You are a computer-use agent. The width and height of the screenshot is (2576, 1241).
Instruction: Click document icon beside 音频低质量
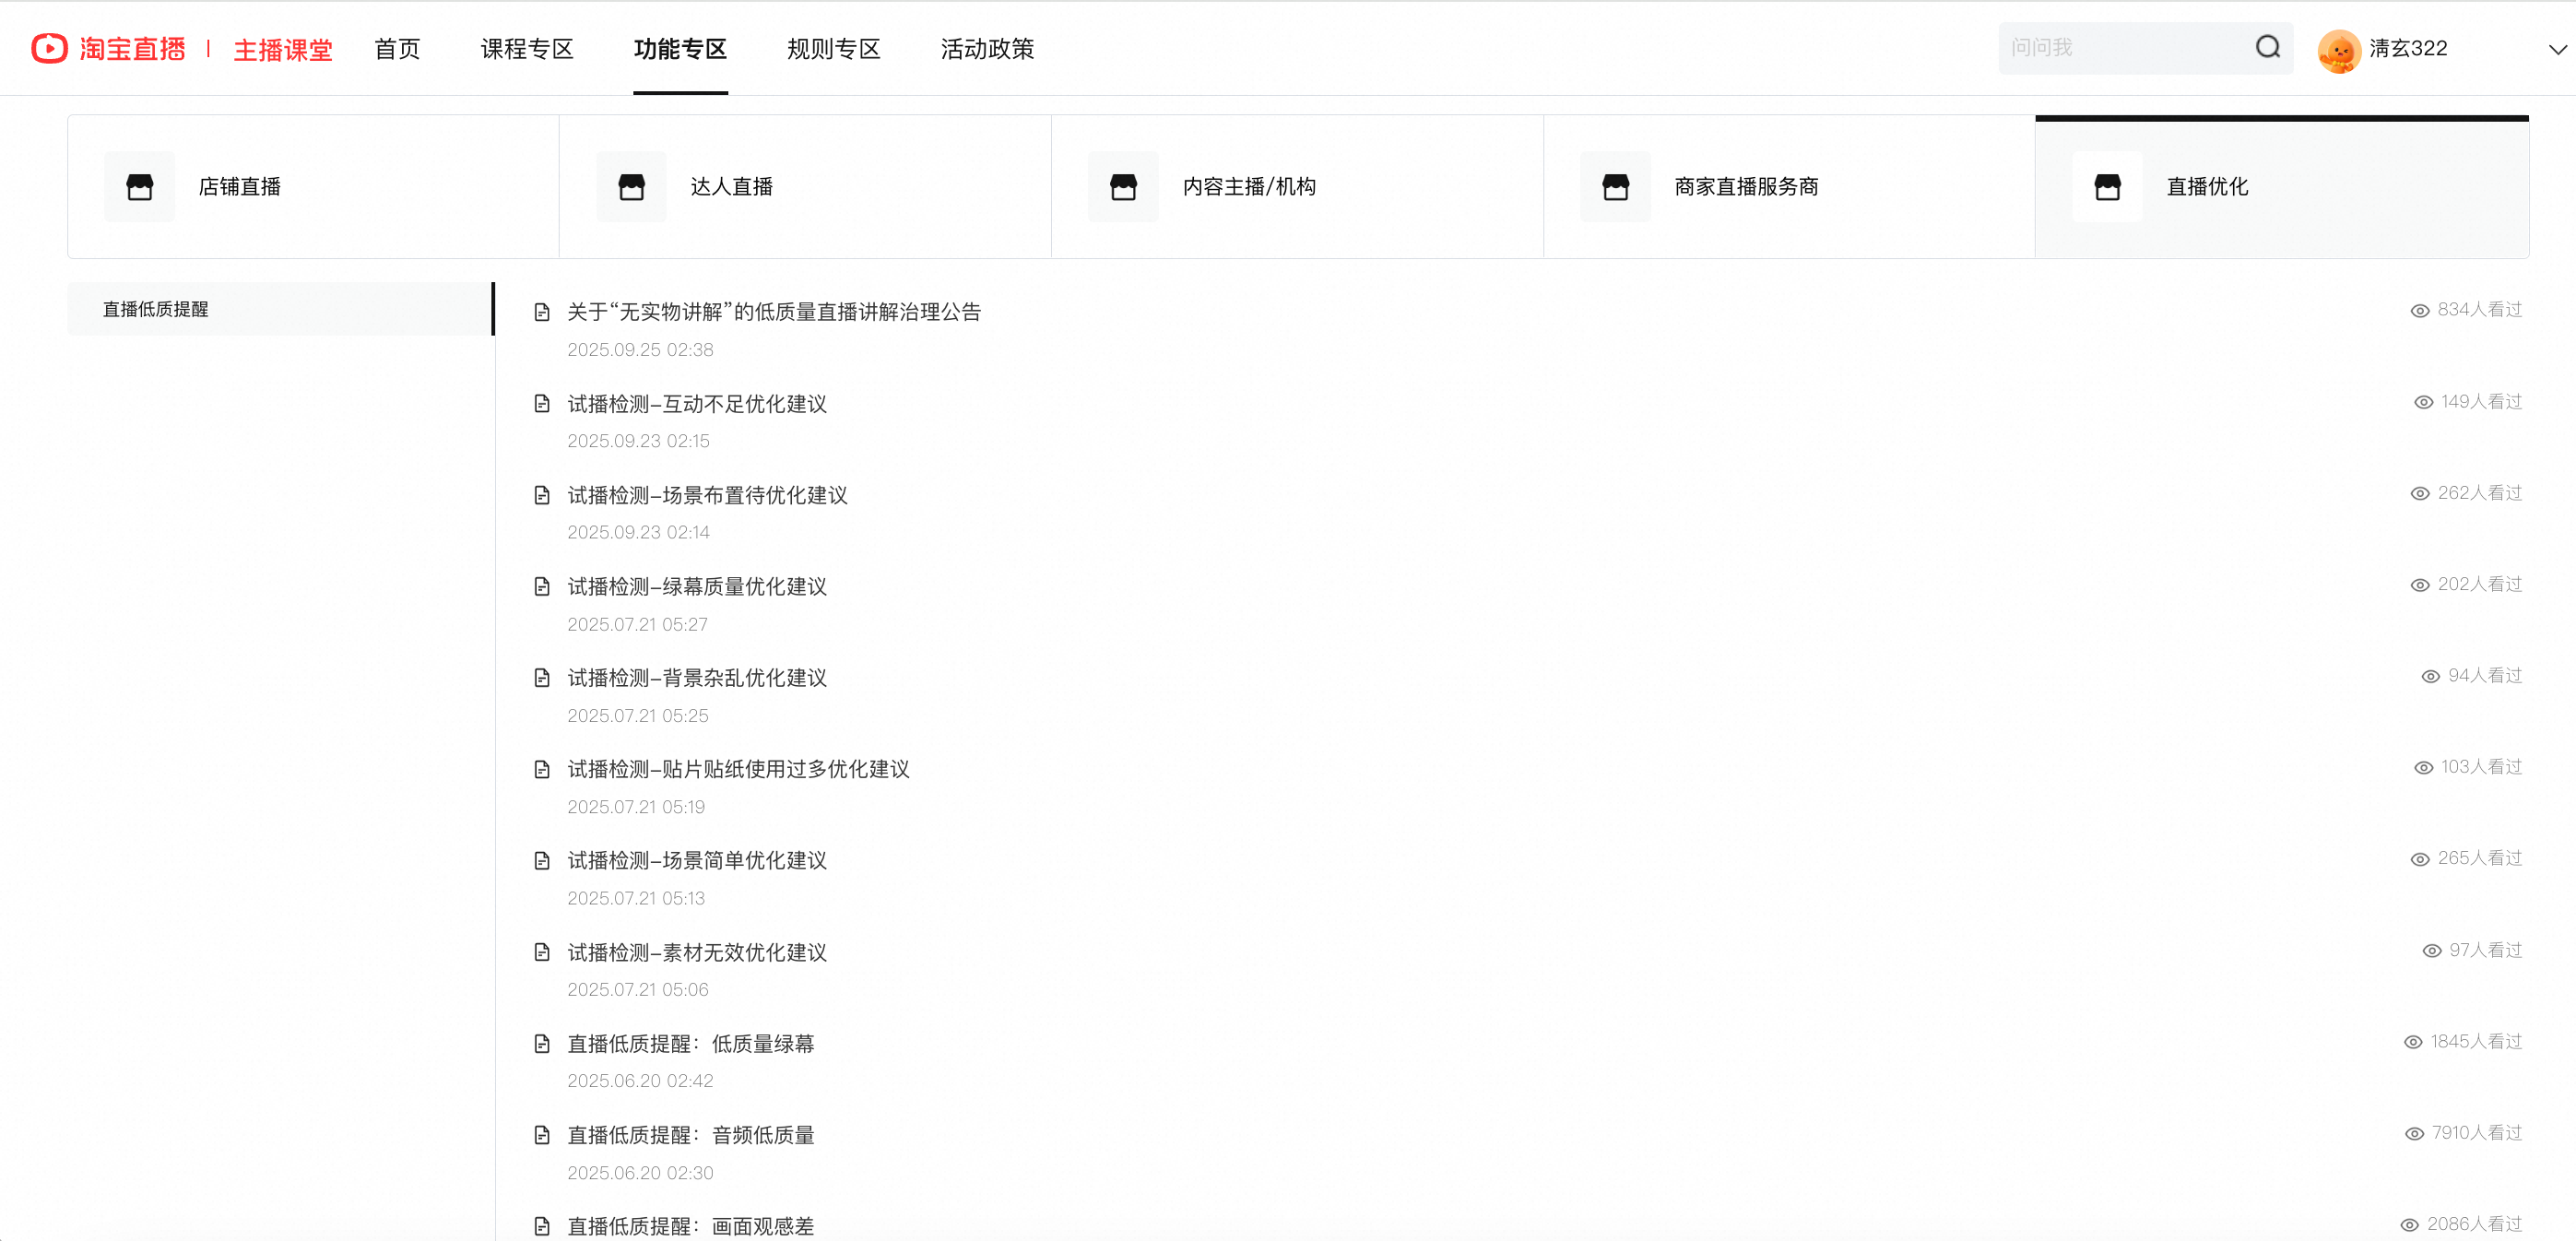pyautogui.click(x=542, y=1135)
